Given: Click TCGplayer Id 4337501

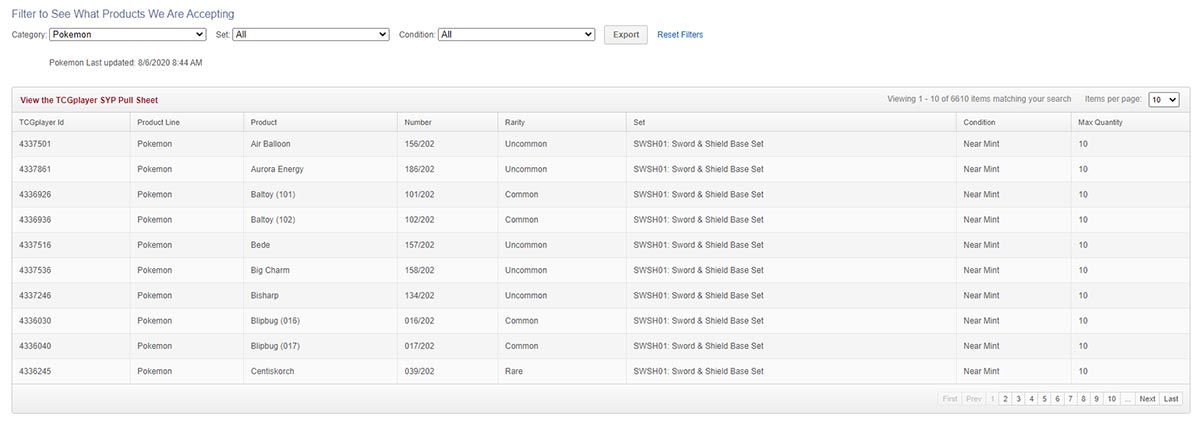Looking at the screenshot, I should click(x=35, y=144).
